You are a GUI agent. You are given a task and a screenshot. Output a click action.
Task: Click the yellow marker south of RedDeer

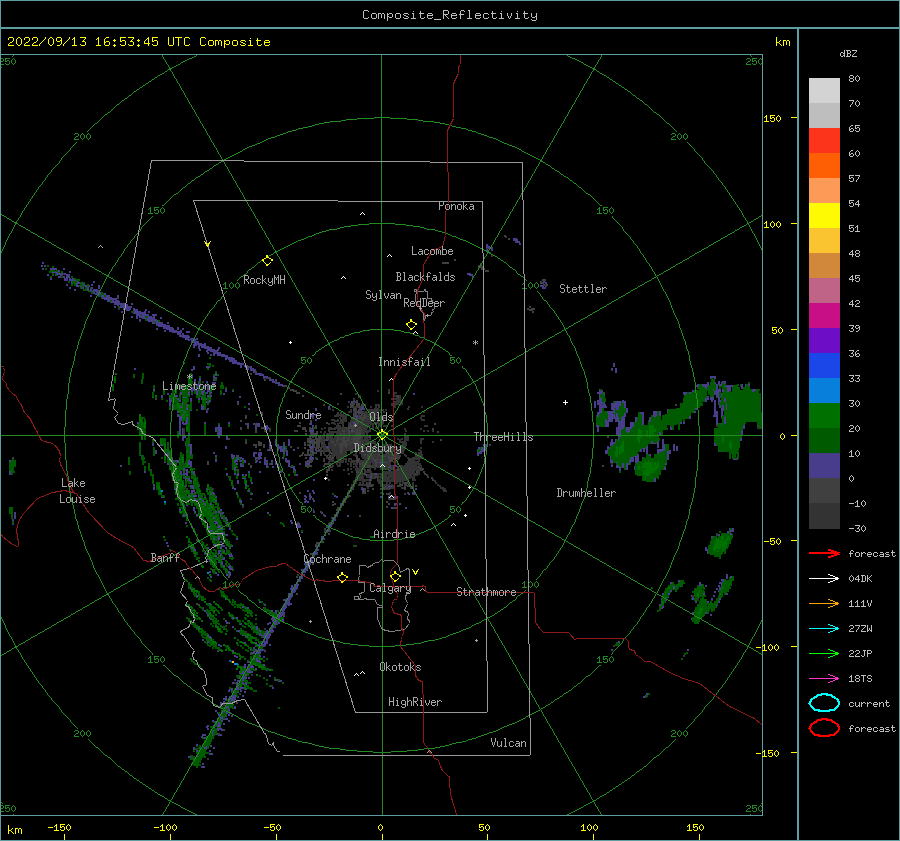pyautogui.click(x=411, y=325)
